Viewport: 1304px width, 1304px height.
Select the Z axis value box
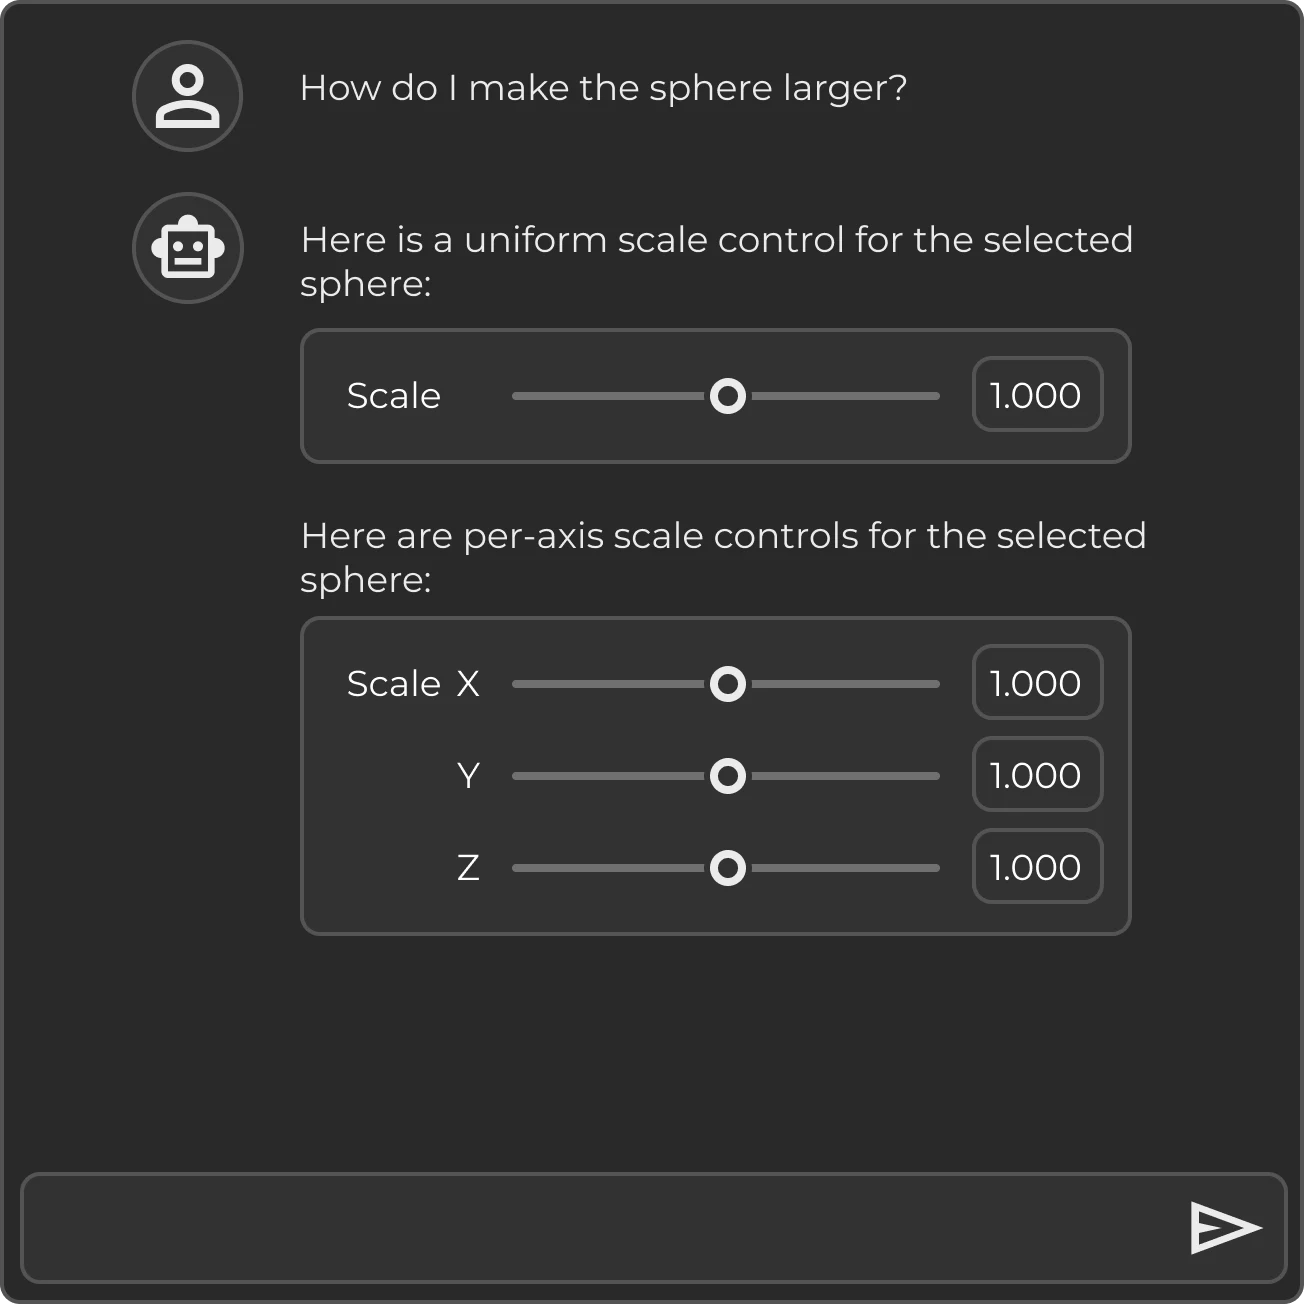[1037, 867]
